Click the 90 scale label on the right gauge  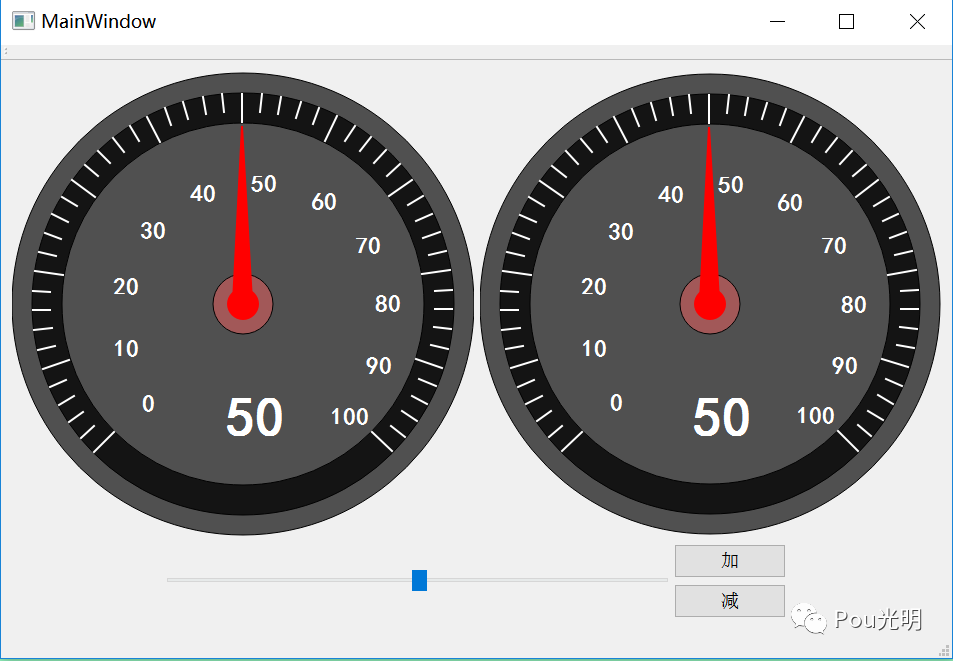(x=845, y=366)
